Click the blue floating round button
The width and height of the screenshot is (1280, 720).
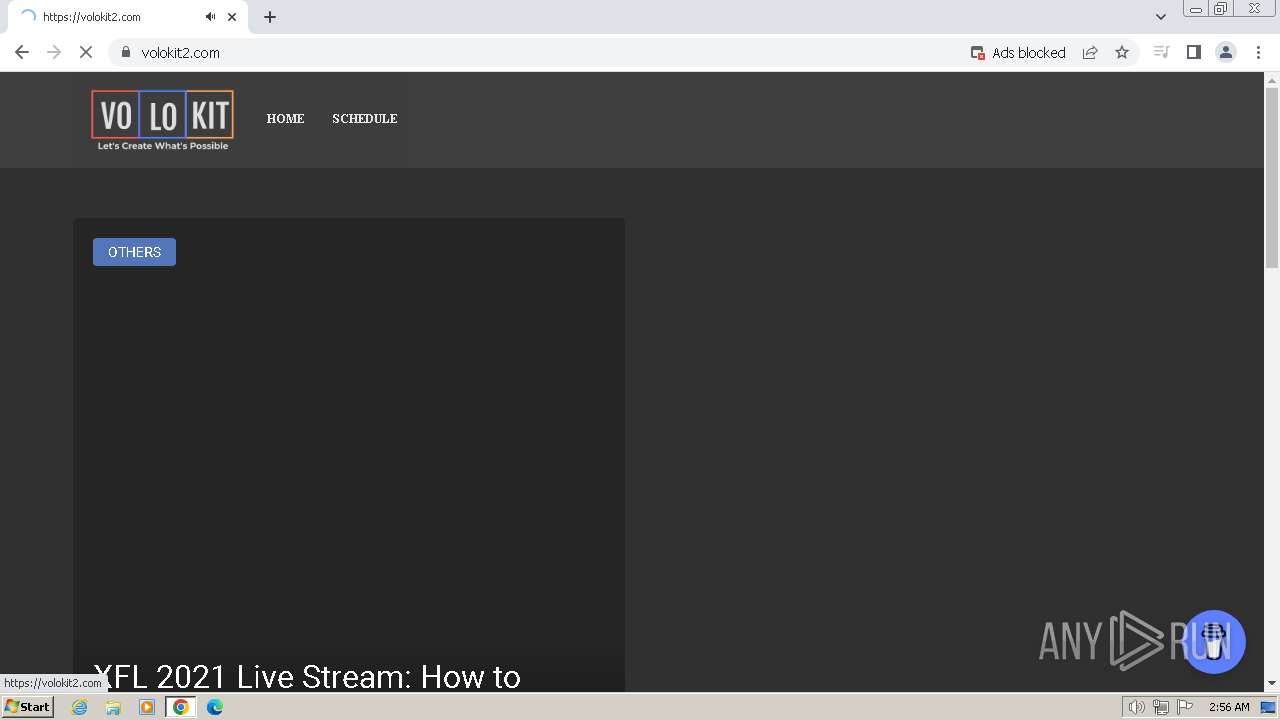point(1214,642)
